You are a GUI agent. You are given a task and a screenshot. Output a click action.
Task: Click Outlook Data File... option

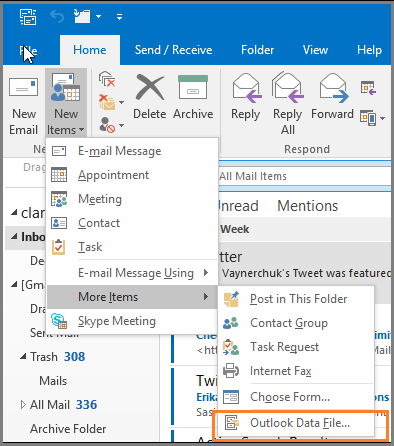pos(296,423)
